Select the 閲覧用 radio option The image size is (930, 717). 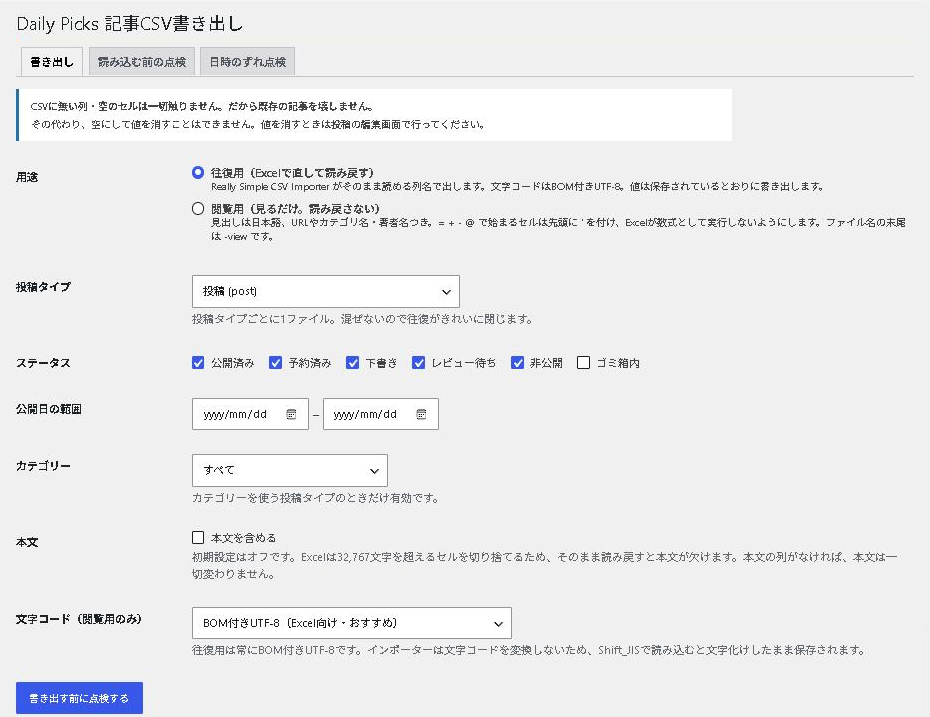[198, 209]
